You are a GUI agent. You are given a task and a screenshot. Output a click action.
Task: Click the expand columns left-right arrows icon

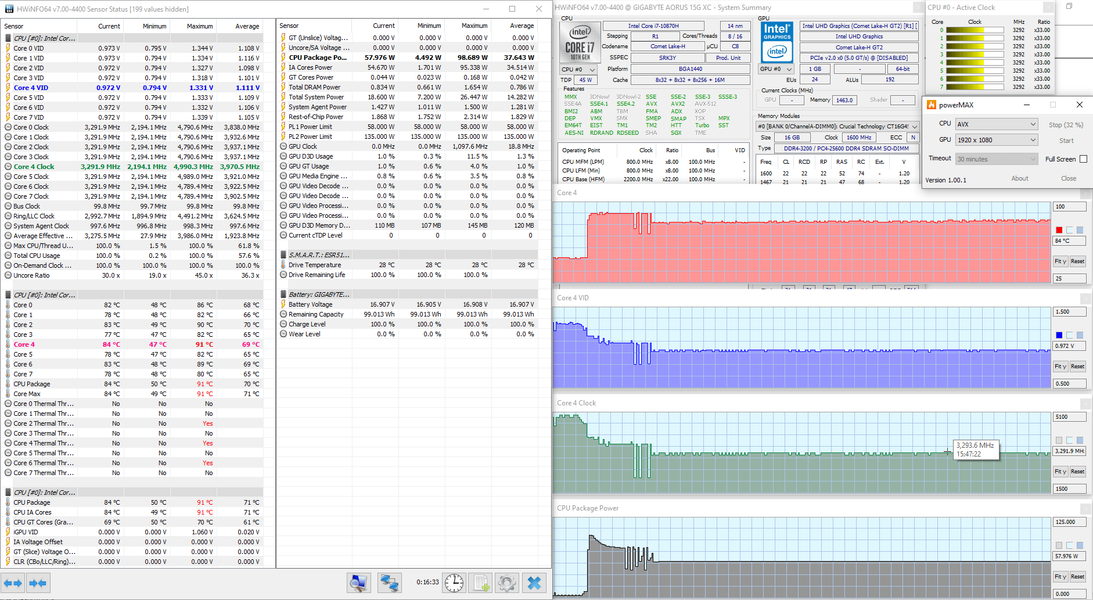coord(13,582)
